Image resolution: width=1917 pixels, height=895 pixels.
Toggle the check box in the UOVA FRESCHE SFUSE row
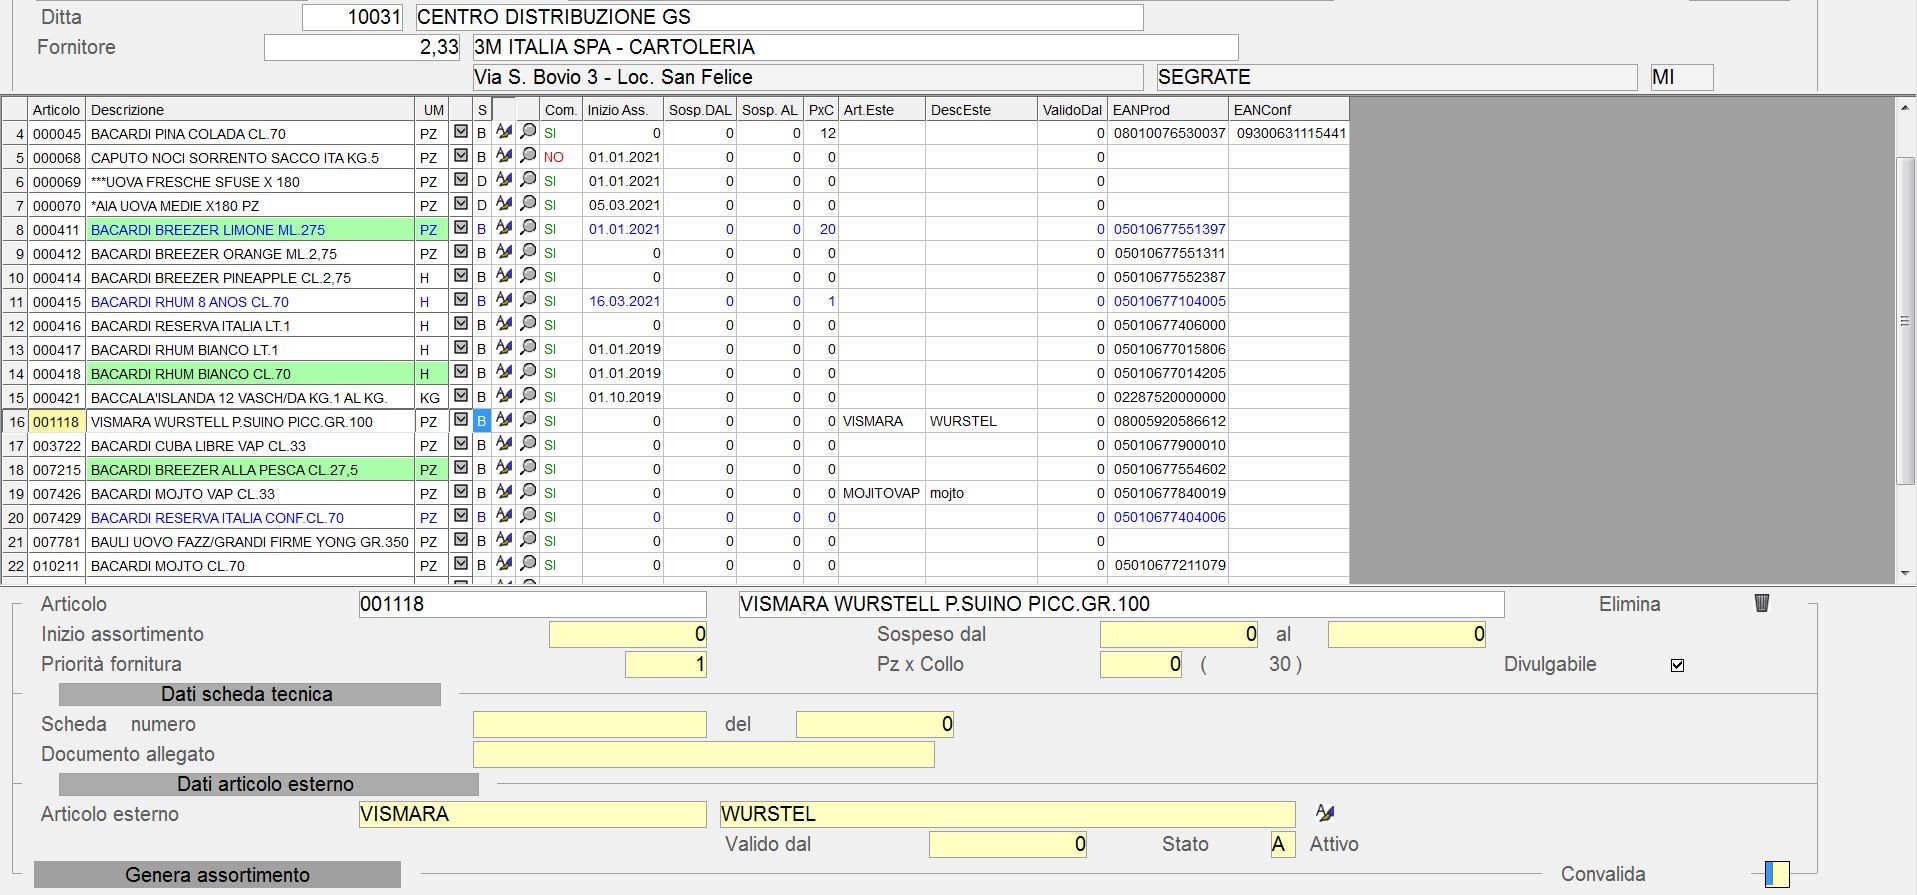[461, 180]
